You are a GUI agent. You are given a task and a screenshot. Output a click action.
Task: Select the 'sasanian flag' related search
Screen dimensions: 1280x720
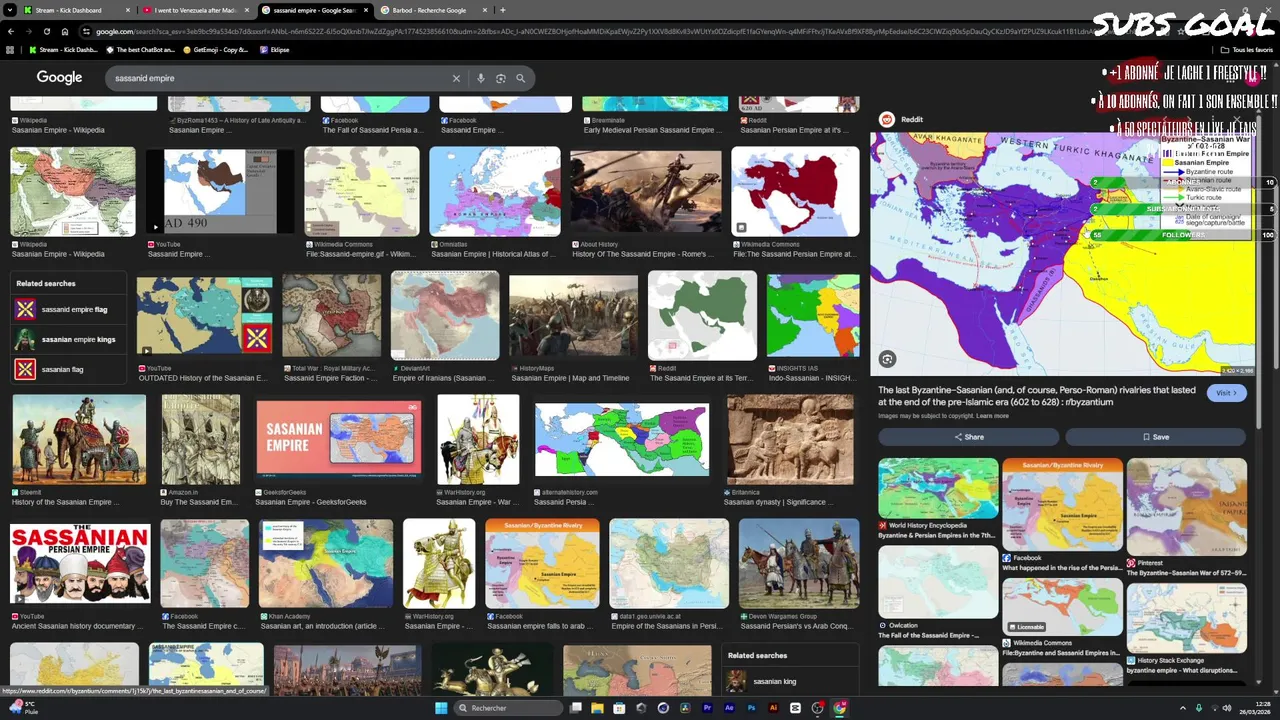tap(68, 370)
